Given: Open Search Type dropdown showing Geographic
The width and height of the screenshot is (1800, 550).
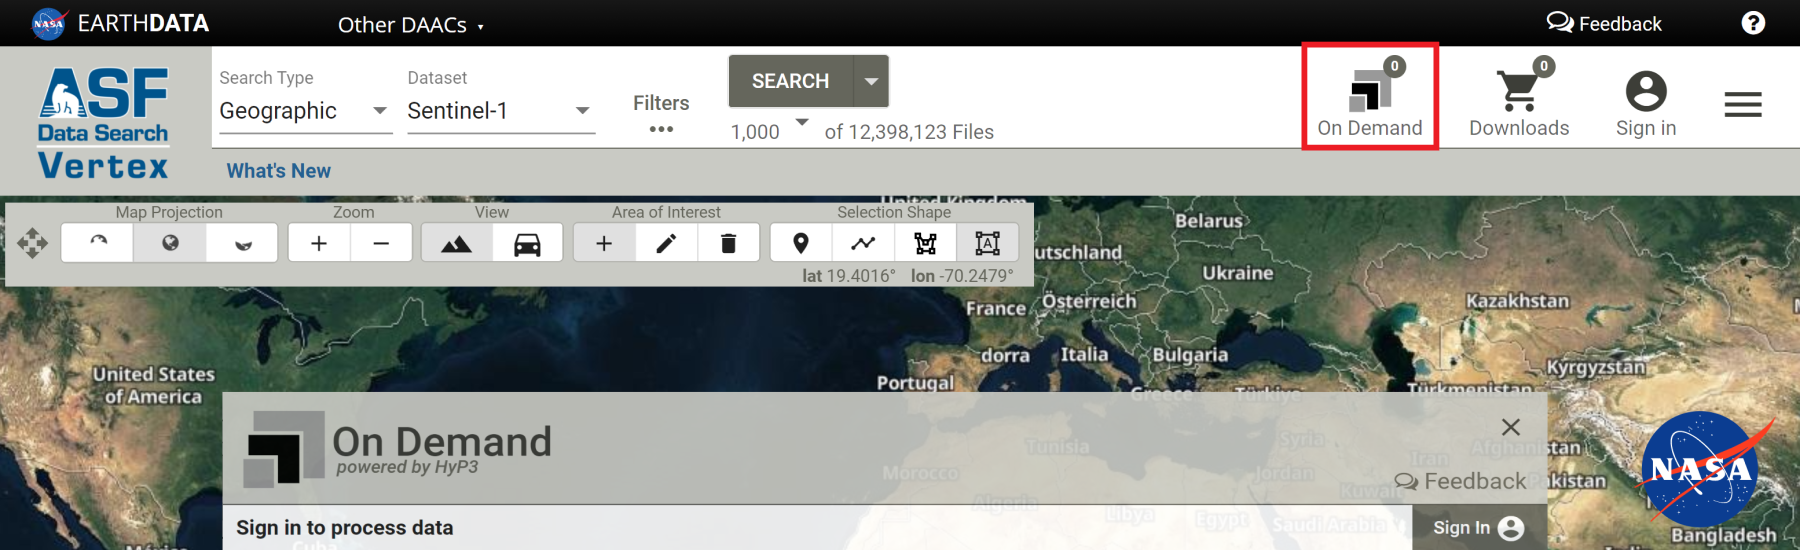Looking at the screenshot, I should coord(305,111).
